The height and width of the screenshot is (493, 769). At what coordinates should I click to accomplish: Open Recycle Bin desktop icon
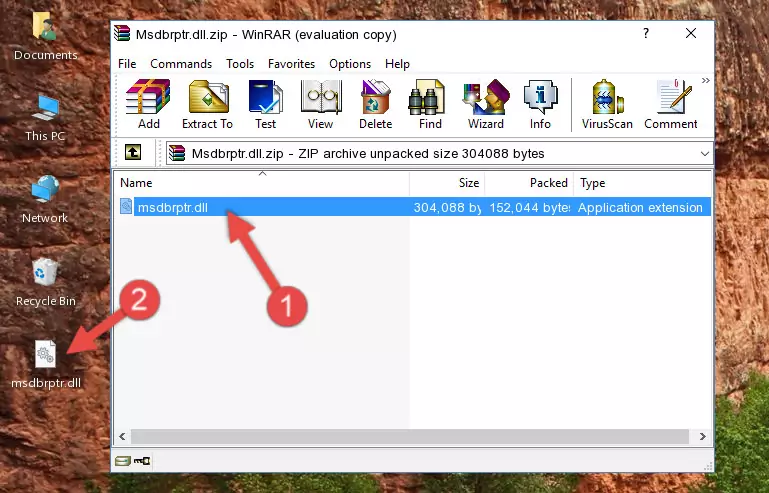pos(46,283)
